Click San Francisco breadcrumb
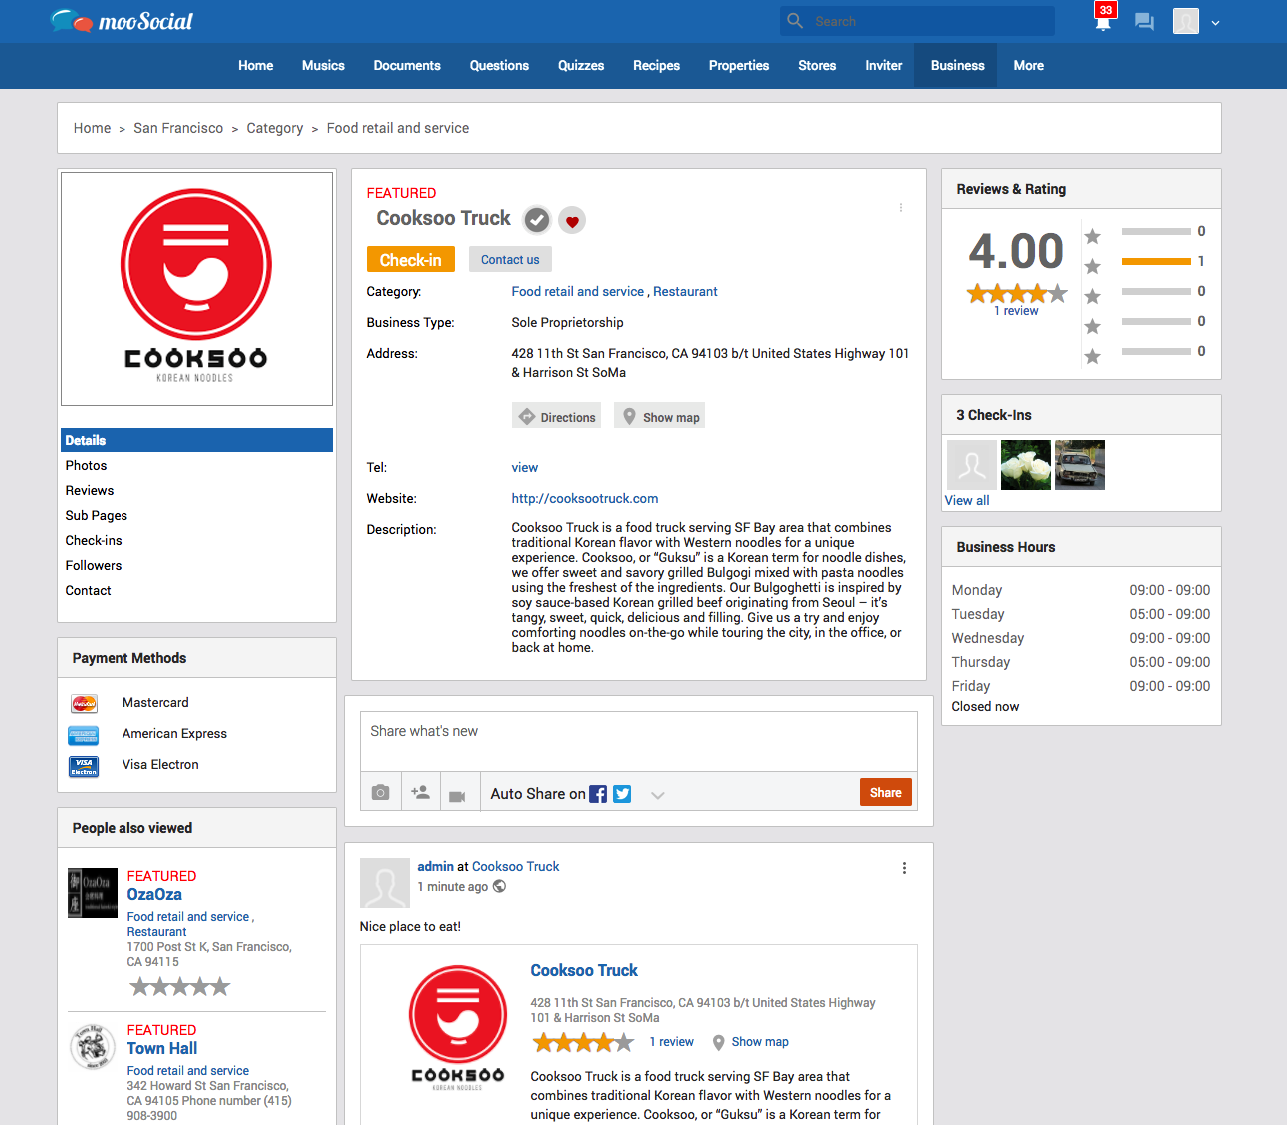This screenshot has width=1287, height=1125. 178,128
